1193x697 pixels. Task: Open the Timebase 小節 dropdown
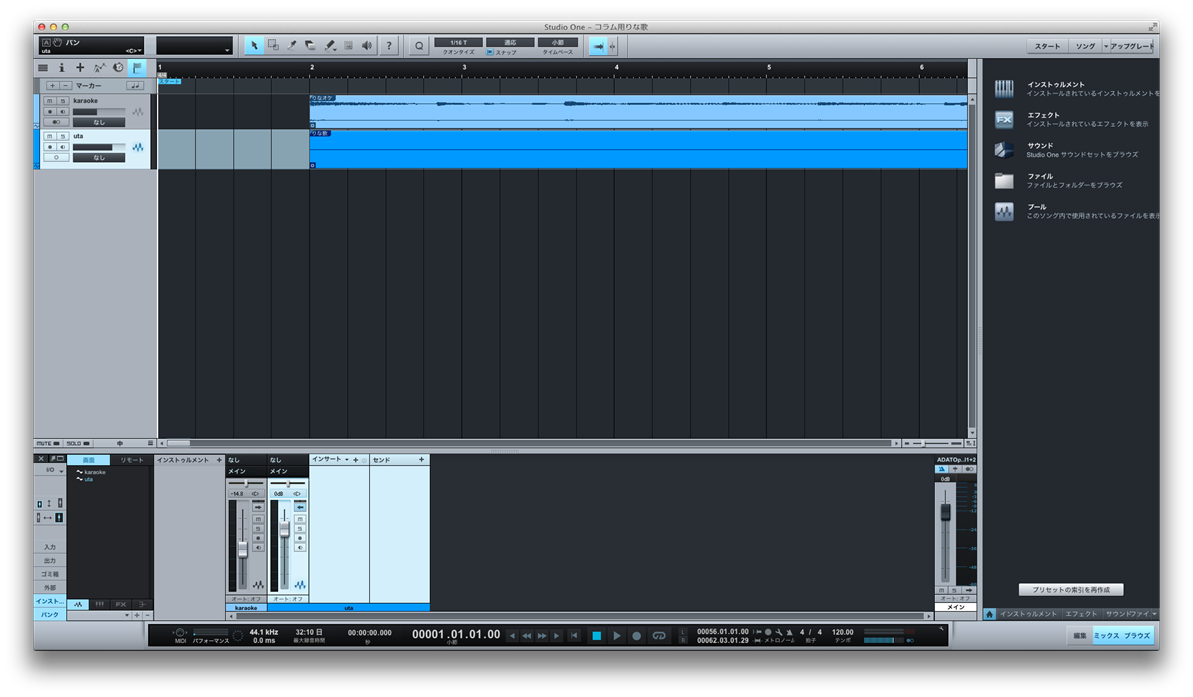[x=558, y=42]
